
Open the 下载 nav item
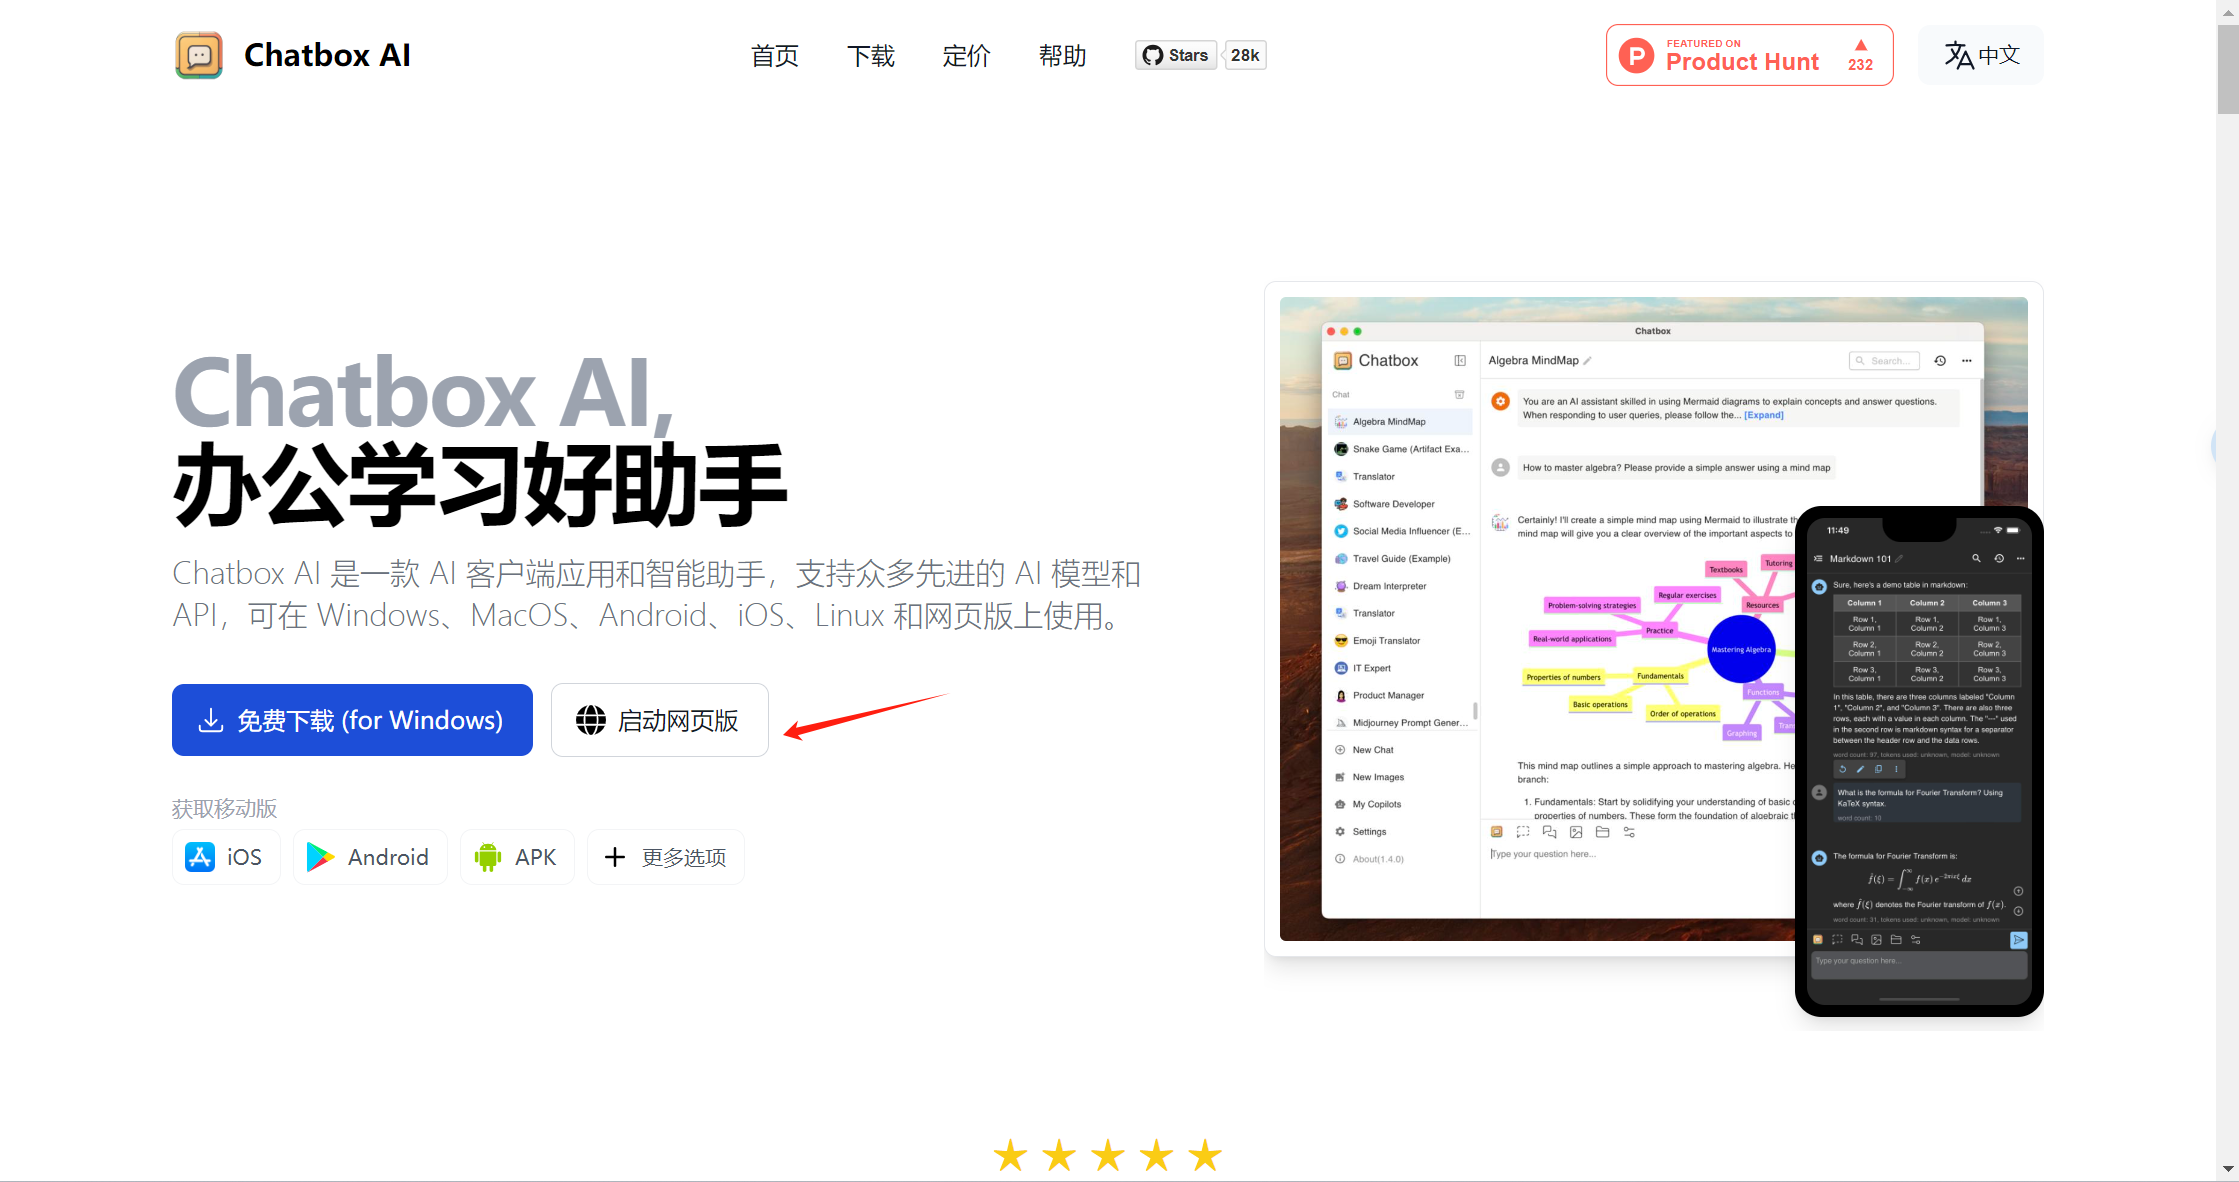871,56
